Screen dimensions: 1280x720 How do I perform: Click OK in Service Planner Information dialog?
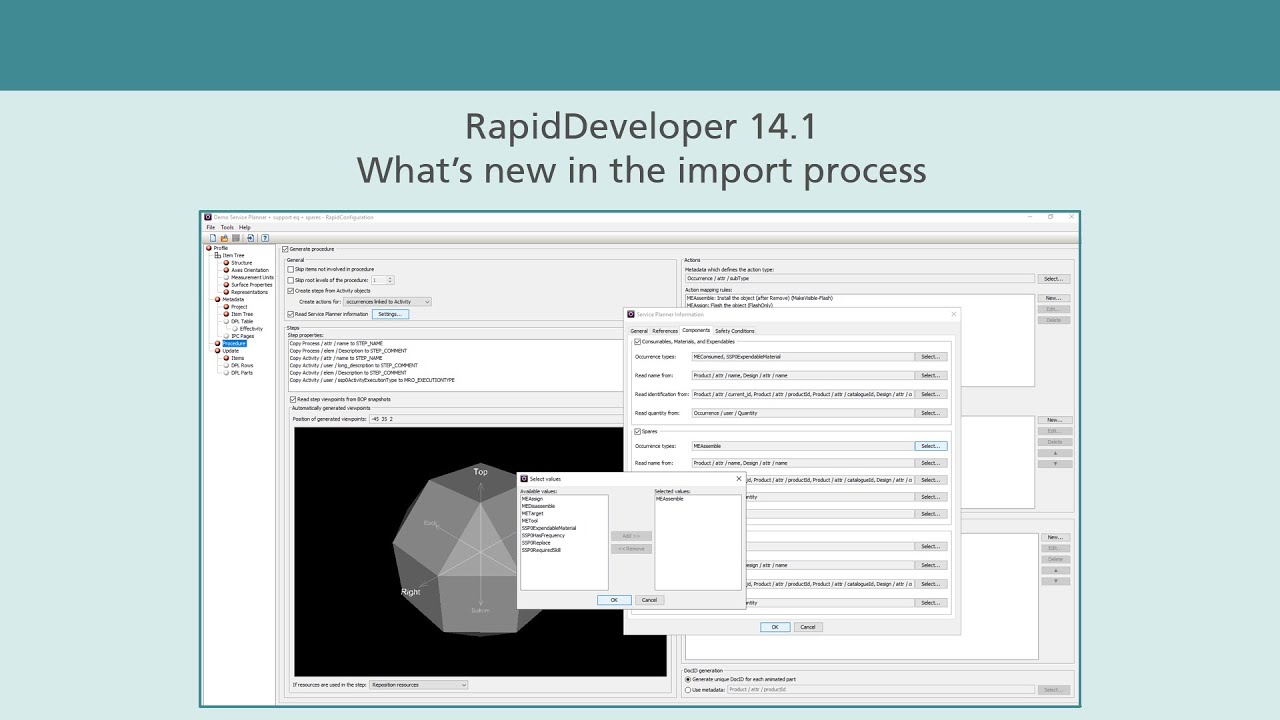click(x=774, y=627)
